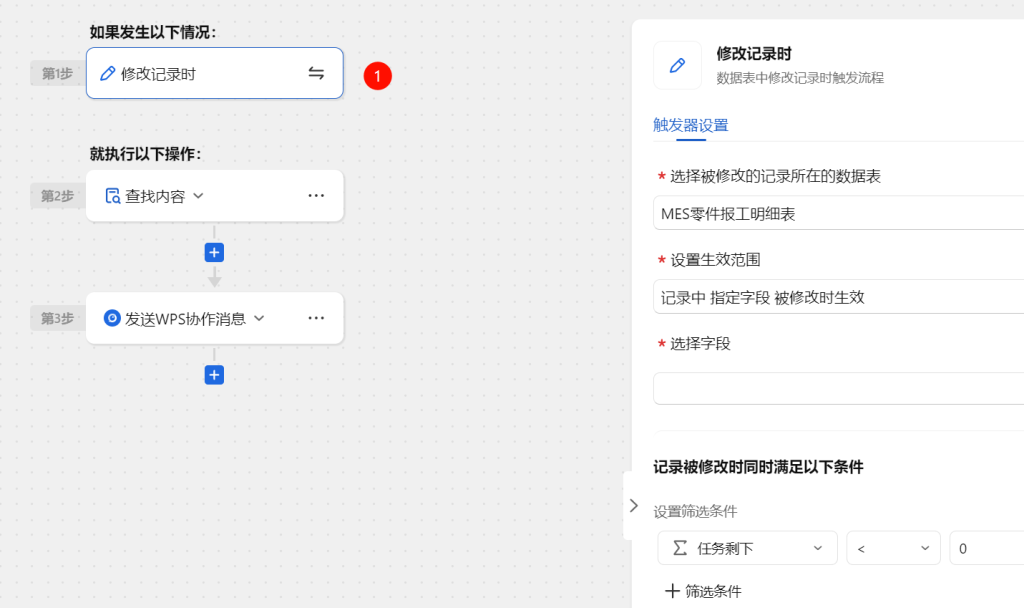
Task: Click the 查找内容 step title text
Action: coord(155,196)
